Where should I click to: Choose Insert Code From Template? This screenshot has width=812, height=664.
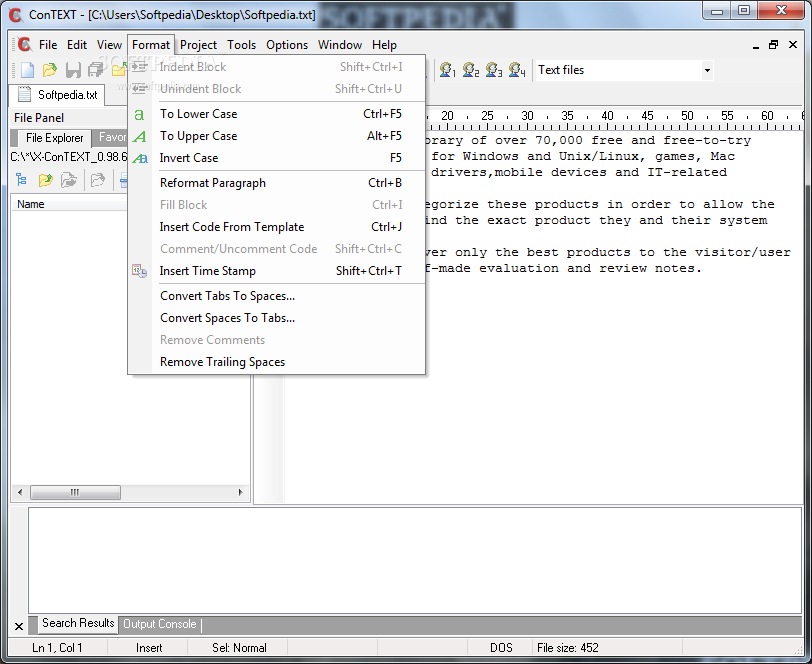click(x=277, y=227)
